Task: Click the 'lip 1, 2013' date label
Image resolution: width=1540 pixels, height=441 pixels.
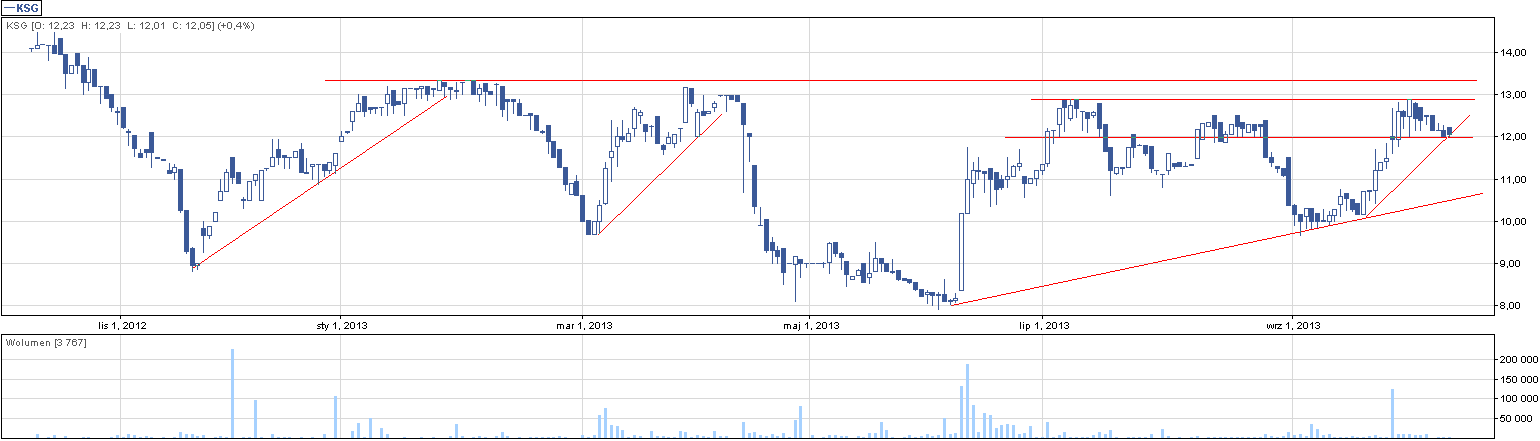Action: [1045, 325]
